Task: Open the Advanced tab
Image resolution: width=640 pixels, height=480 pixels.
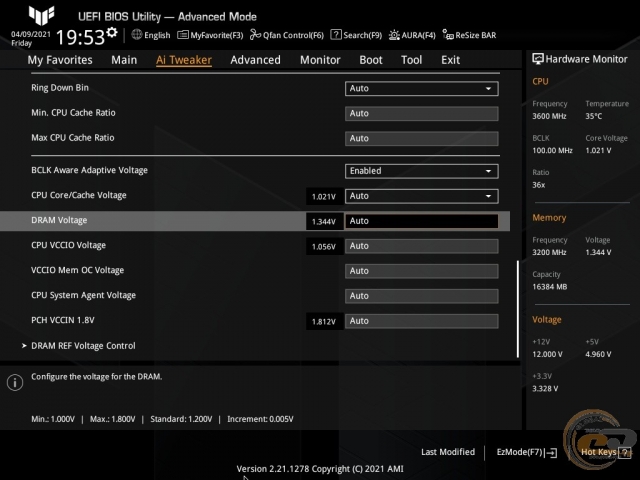Action: pyautogui.click(x=256, y=60)
